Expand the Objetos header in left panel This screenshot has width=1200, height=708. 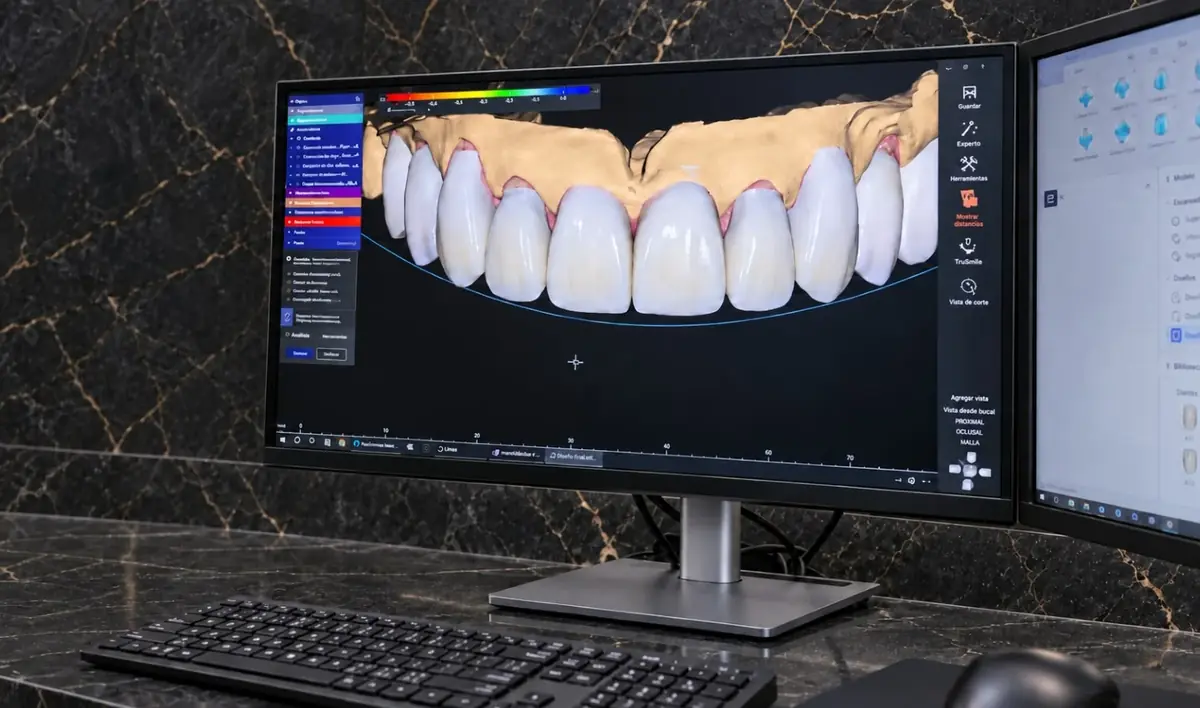pyautogui.click(x=324, y=100)
